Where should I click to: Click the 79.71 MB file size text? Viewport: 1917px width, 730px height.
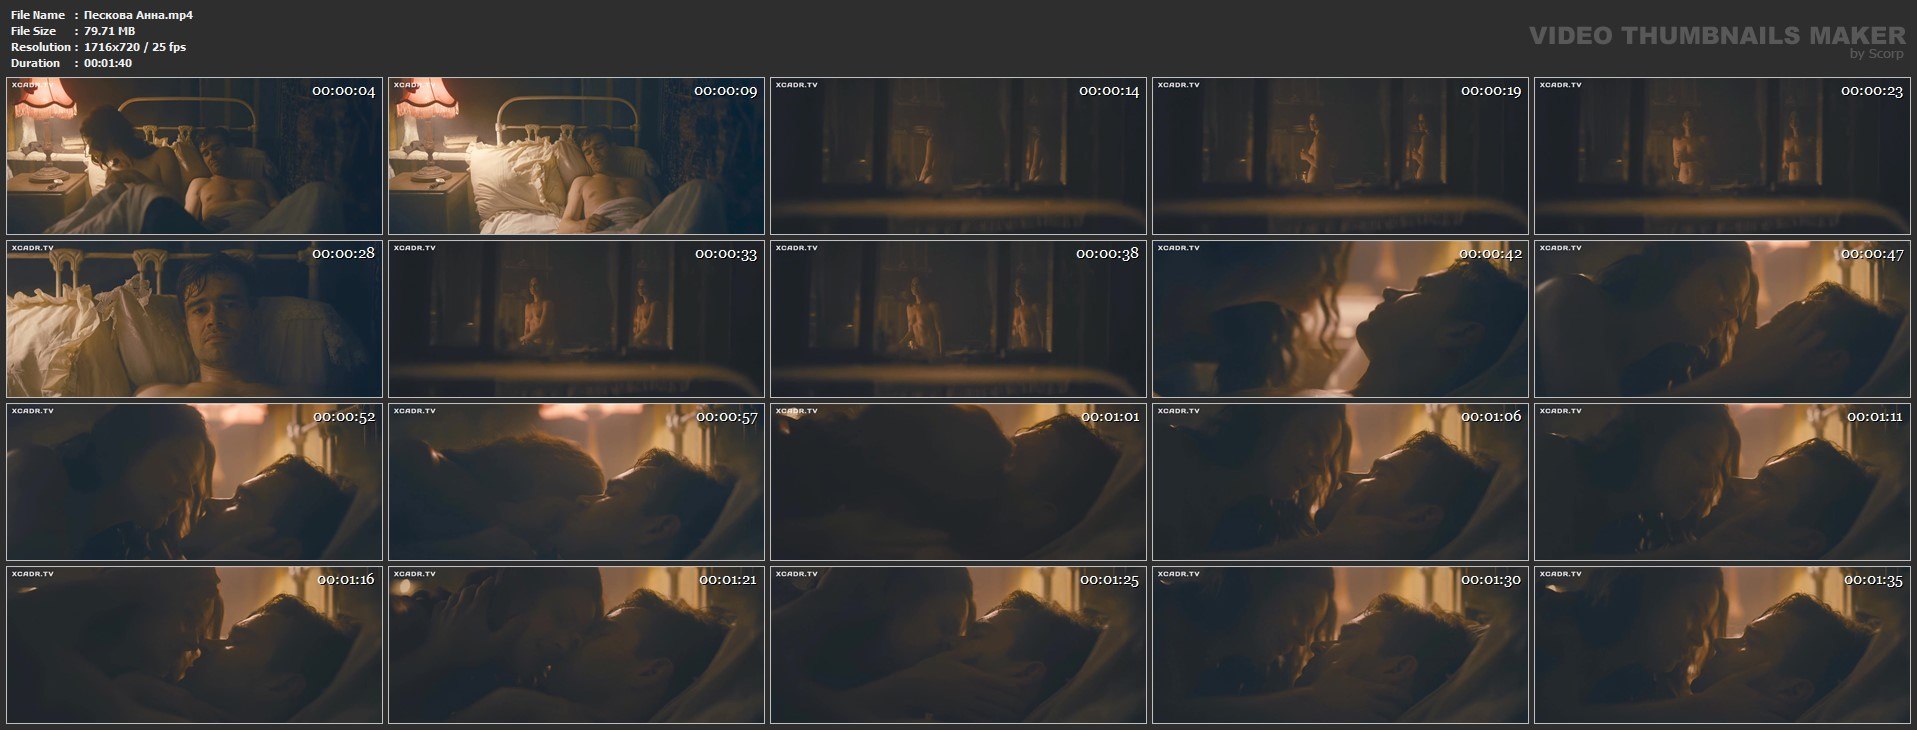pos(109,31)
